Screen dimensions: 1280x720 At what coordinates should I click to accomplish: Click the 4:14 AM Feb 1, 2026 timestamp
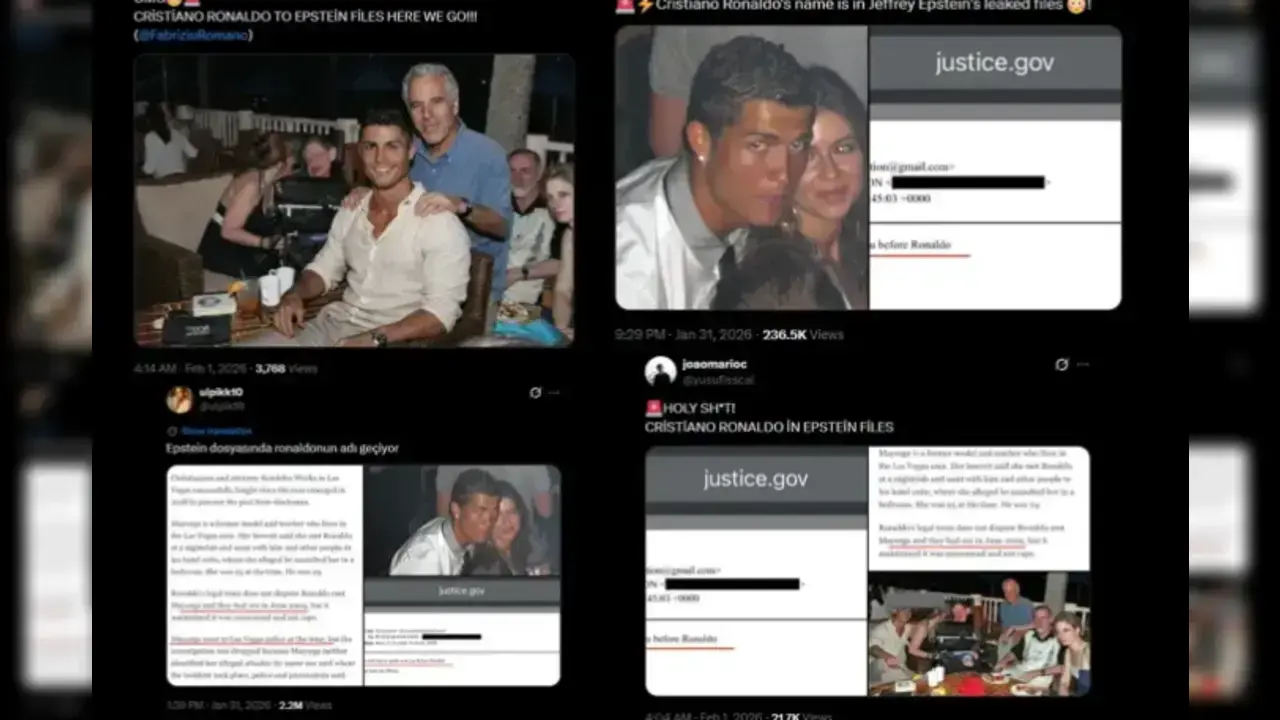[x=190, y=369]
